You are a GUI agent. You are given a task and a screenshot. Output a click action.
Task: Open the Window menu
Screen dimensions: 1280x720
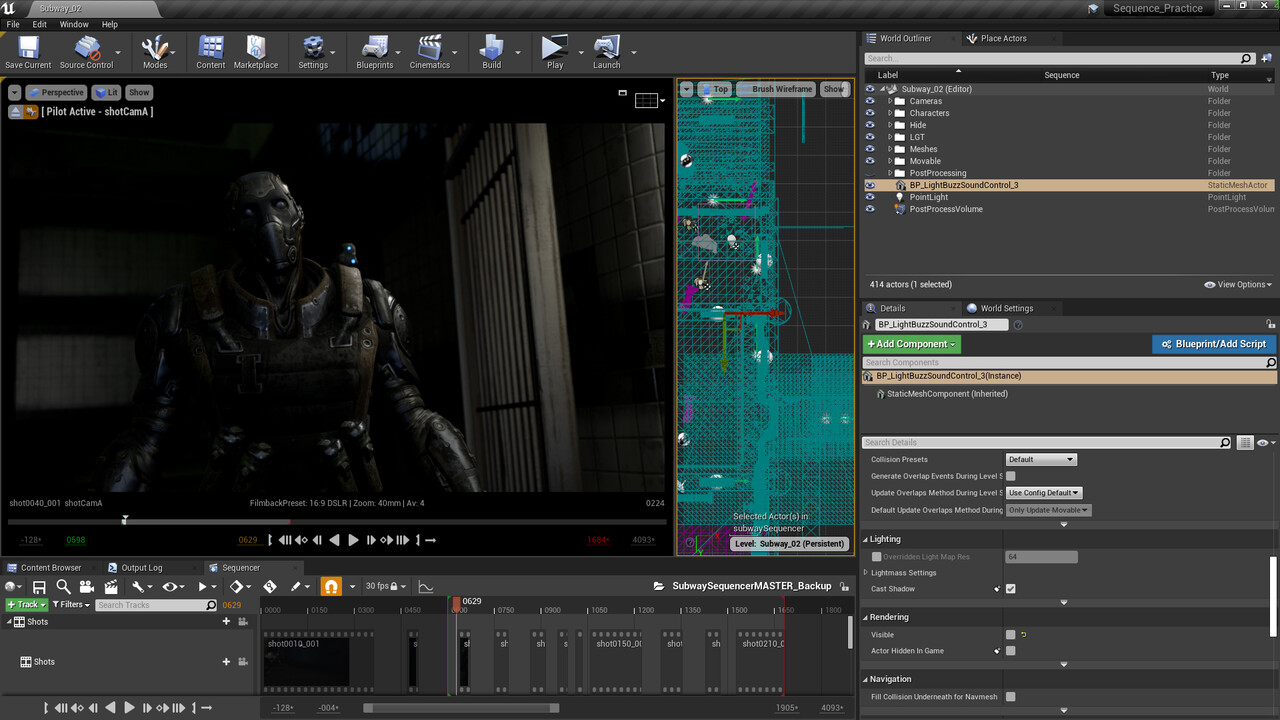(x=74, y=24)
